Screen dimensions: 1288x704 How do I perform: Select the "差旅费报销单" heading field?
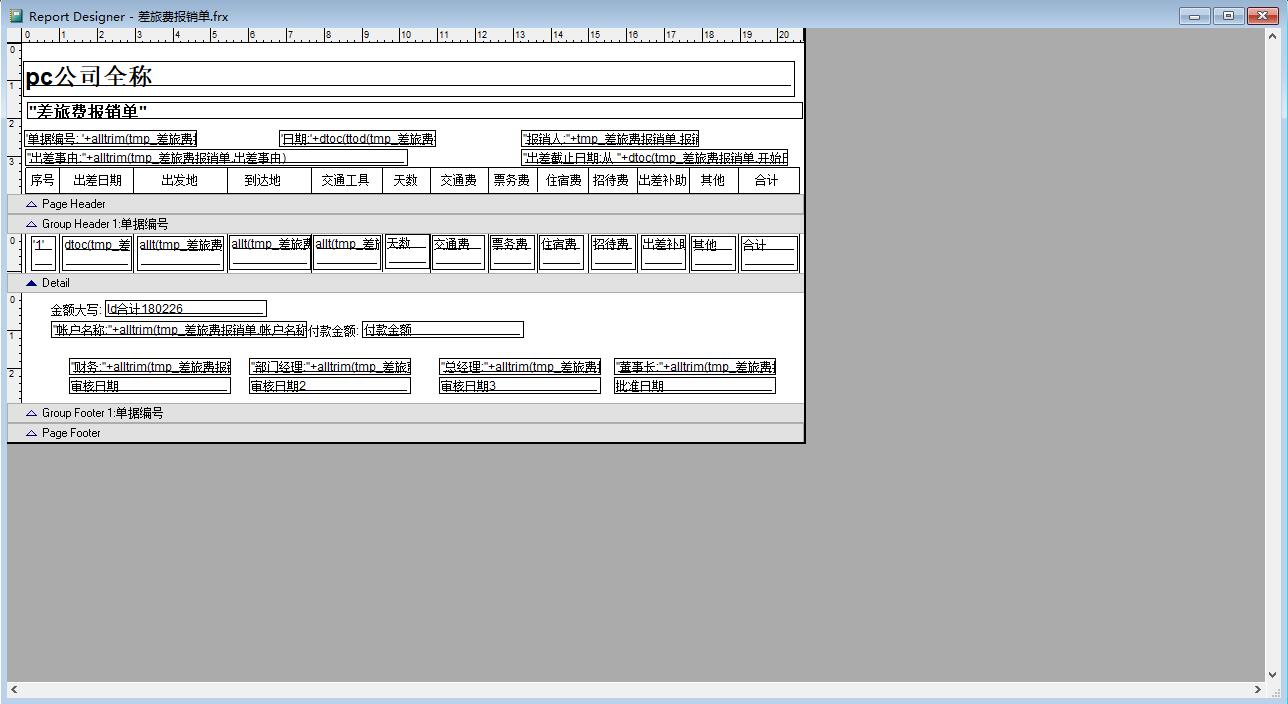(x=414, y=111)
